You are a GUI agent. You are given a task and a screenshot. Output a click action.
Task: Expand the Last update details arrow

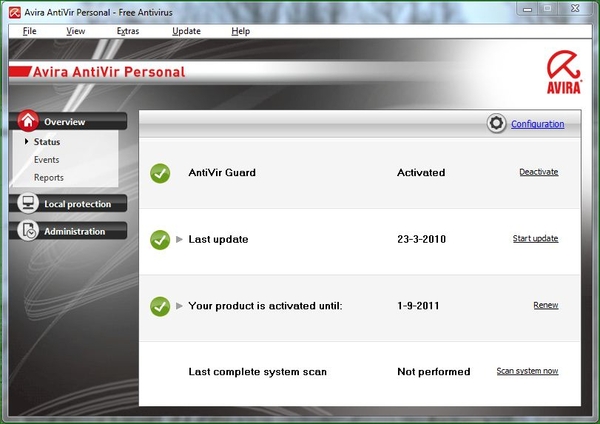179,239
